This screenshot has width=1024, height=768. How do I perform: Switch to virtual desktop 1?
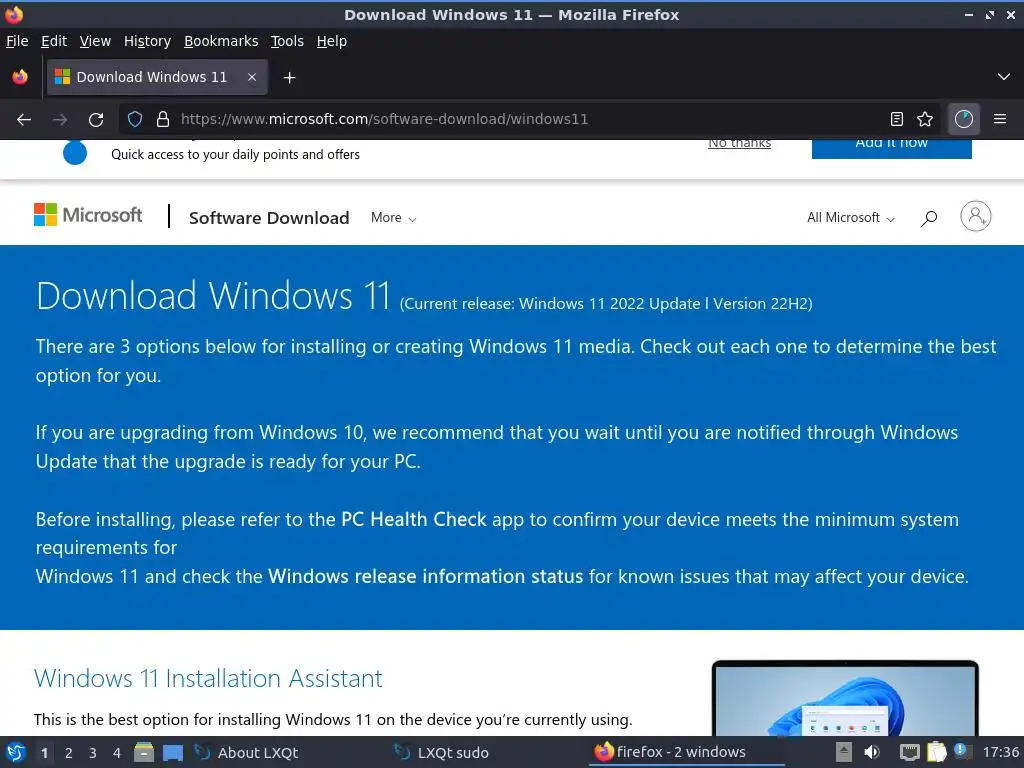(x=44, y=753)
